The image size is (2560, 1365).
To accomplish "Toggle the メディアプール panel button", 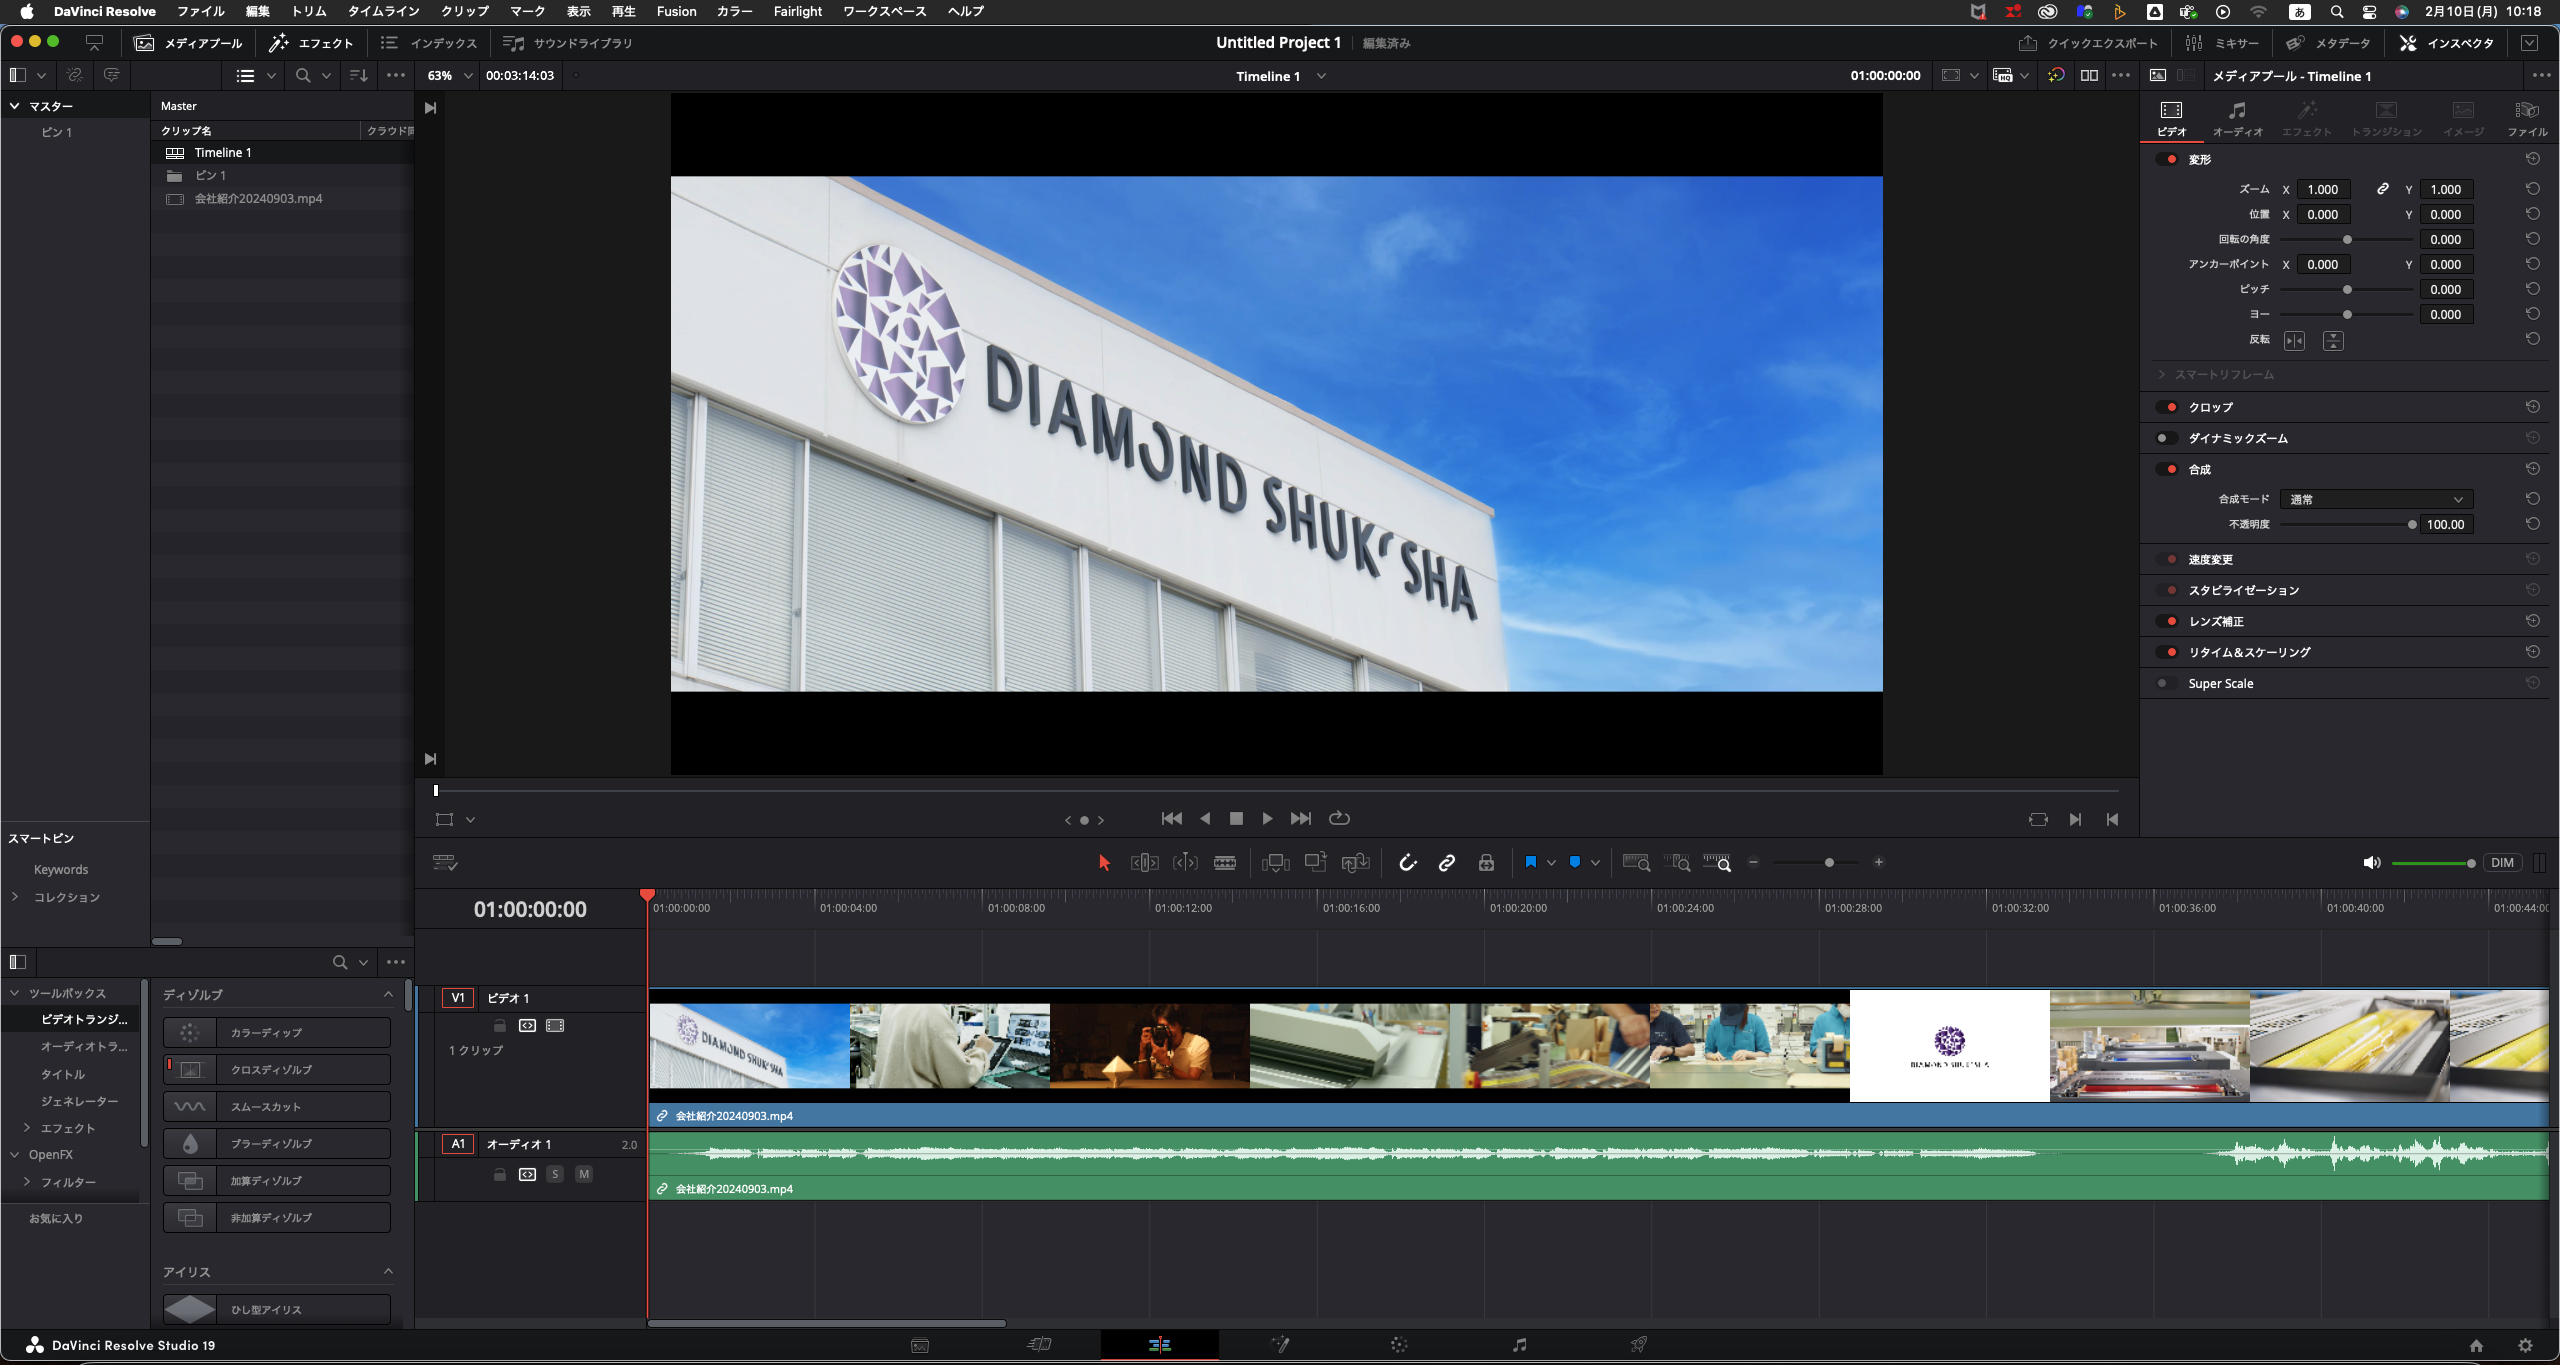I will pyautogui.click(x=189, y=43).
